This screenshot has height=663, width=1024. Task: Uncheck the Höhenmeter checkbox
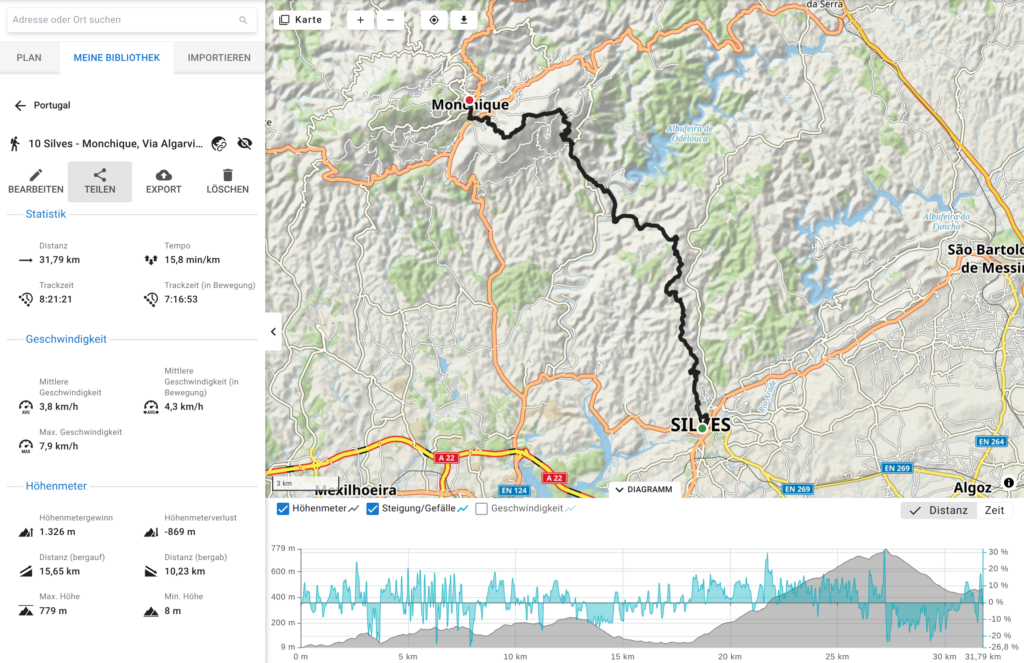tap(283, 510)
